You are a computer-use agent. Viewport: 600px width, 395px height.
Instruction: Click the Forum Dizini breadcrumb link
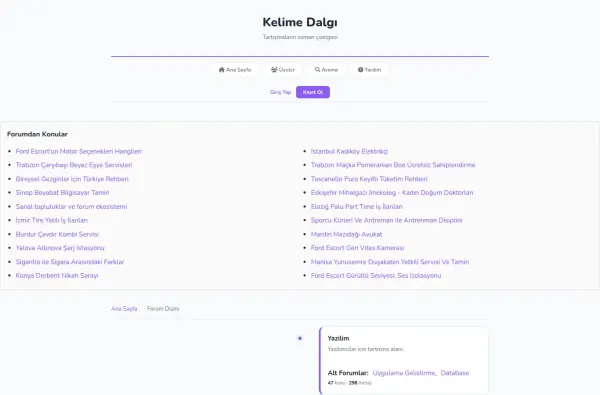point(163,308)
